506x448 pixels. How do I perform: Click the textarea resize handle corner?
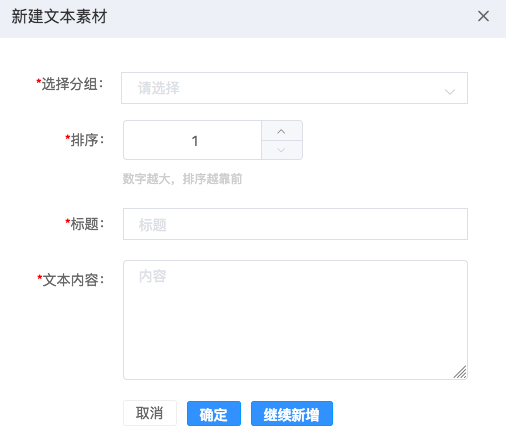[x=460, y=372]
